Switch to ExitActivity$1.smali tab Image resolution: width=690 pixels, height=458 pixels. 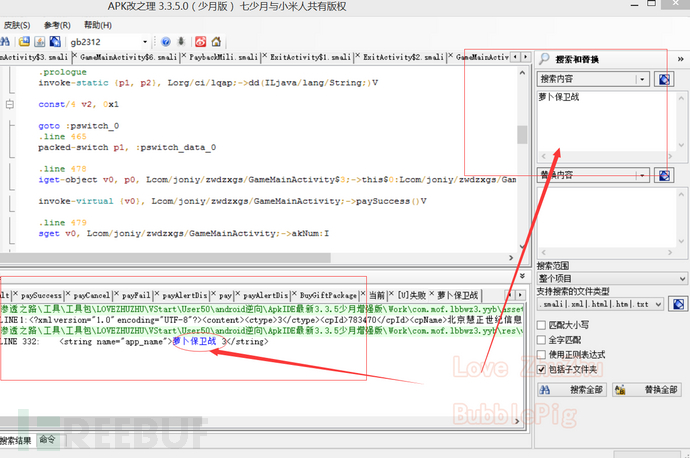(310, 57)
